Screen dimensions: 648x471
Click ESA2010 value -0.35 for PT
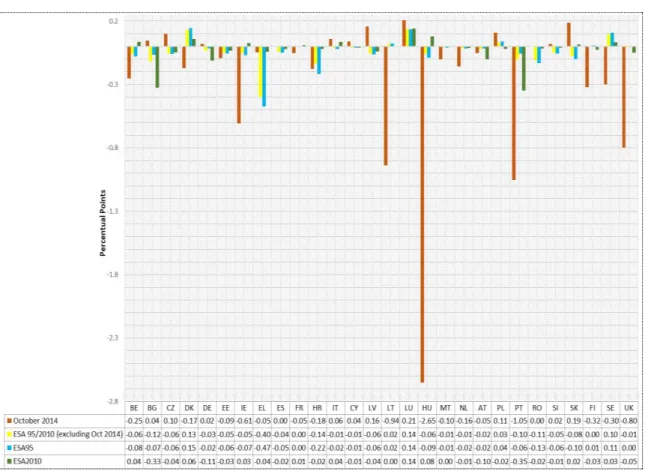(x=519, y=461)
